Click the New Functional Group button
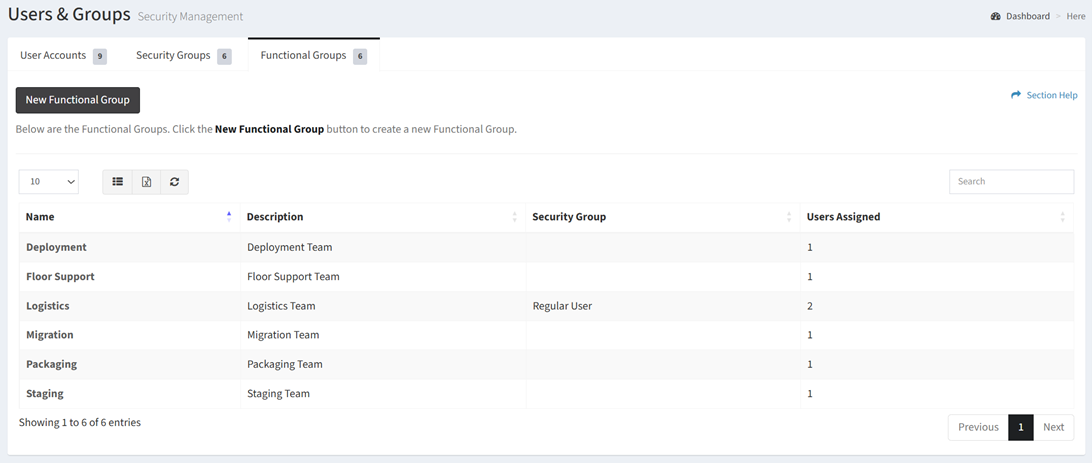Viewport: 1092px width, 463px height. click(x=77, y=100)
